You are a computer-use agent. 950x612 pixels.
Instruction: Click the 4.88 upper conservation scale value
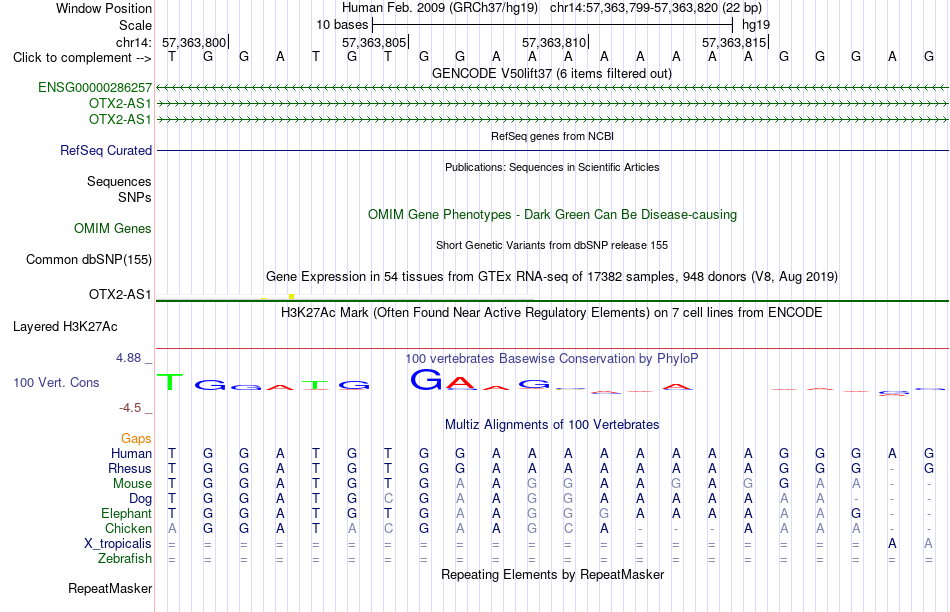[128, 358]
